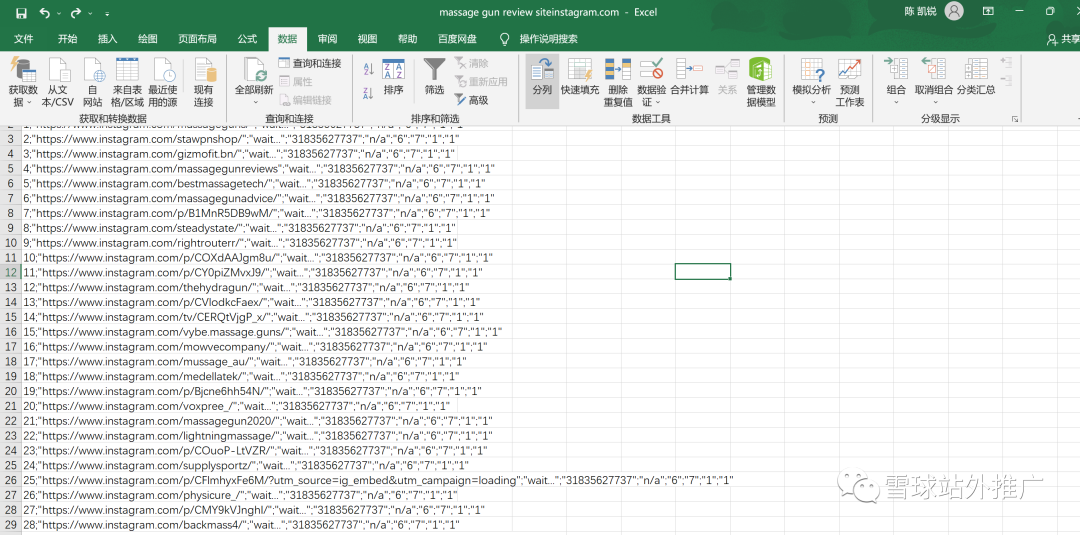Image resolution: width=1080 pixels, height=535 pixels.
Task: Switch to the 开始 tab
Action: click(x=68, y=39)
